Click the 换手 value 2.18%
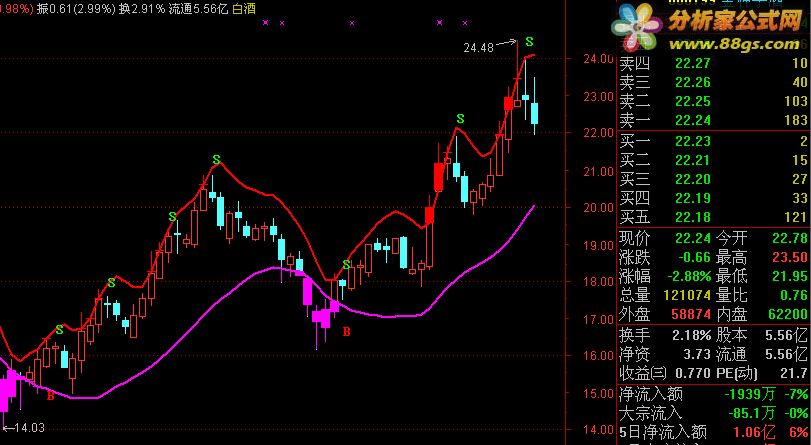Viewport: 811px width, 445px height. (x=692, y=335)
